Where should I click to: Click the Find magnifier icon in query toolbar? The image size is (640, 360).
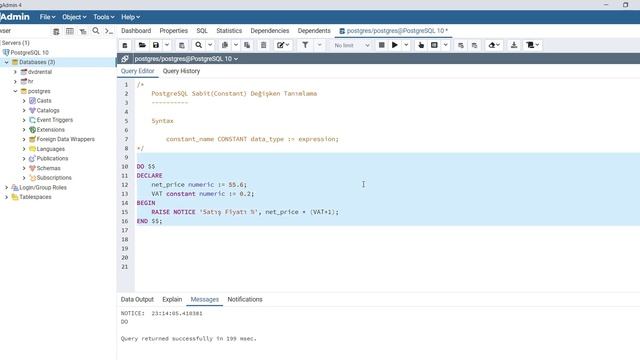(x=198, y=45)
